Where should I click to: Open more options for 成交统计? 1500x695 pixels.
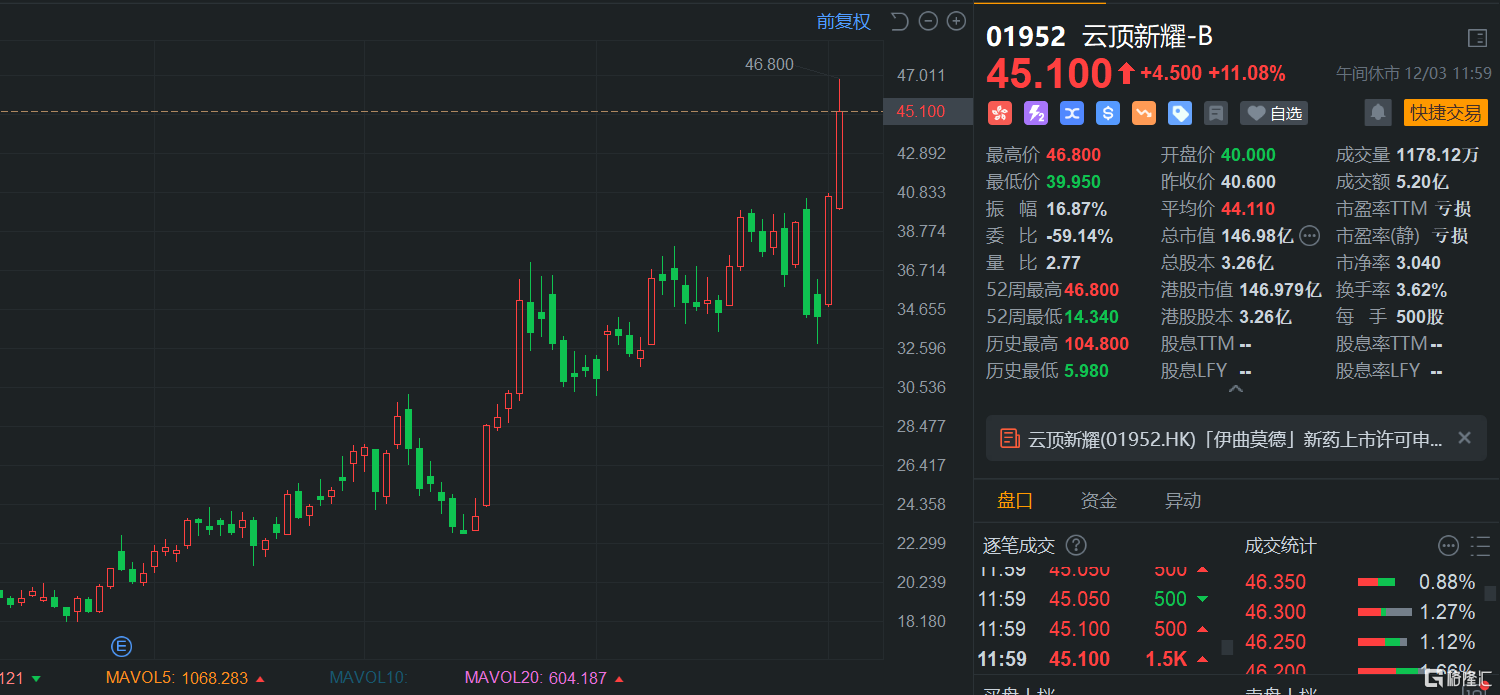pyautogui.click(x=1449, y=545)
